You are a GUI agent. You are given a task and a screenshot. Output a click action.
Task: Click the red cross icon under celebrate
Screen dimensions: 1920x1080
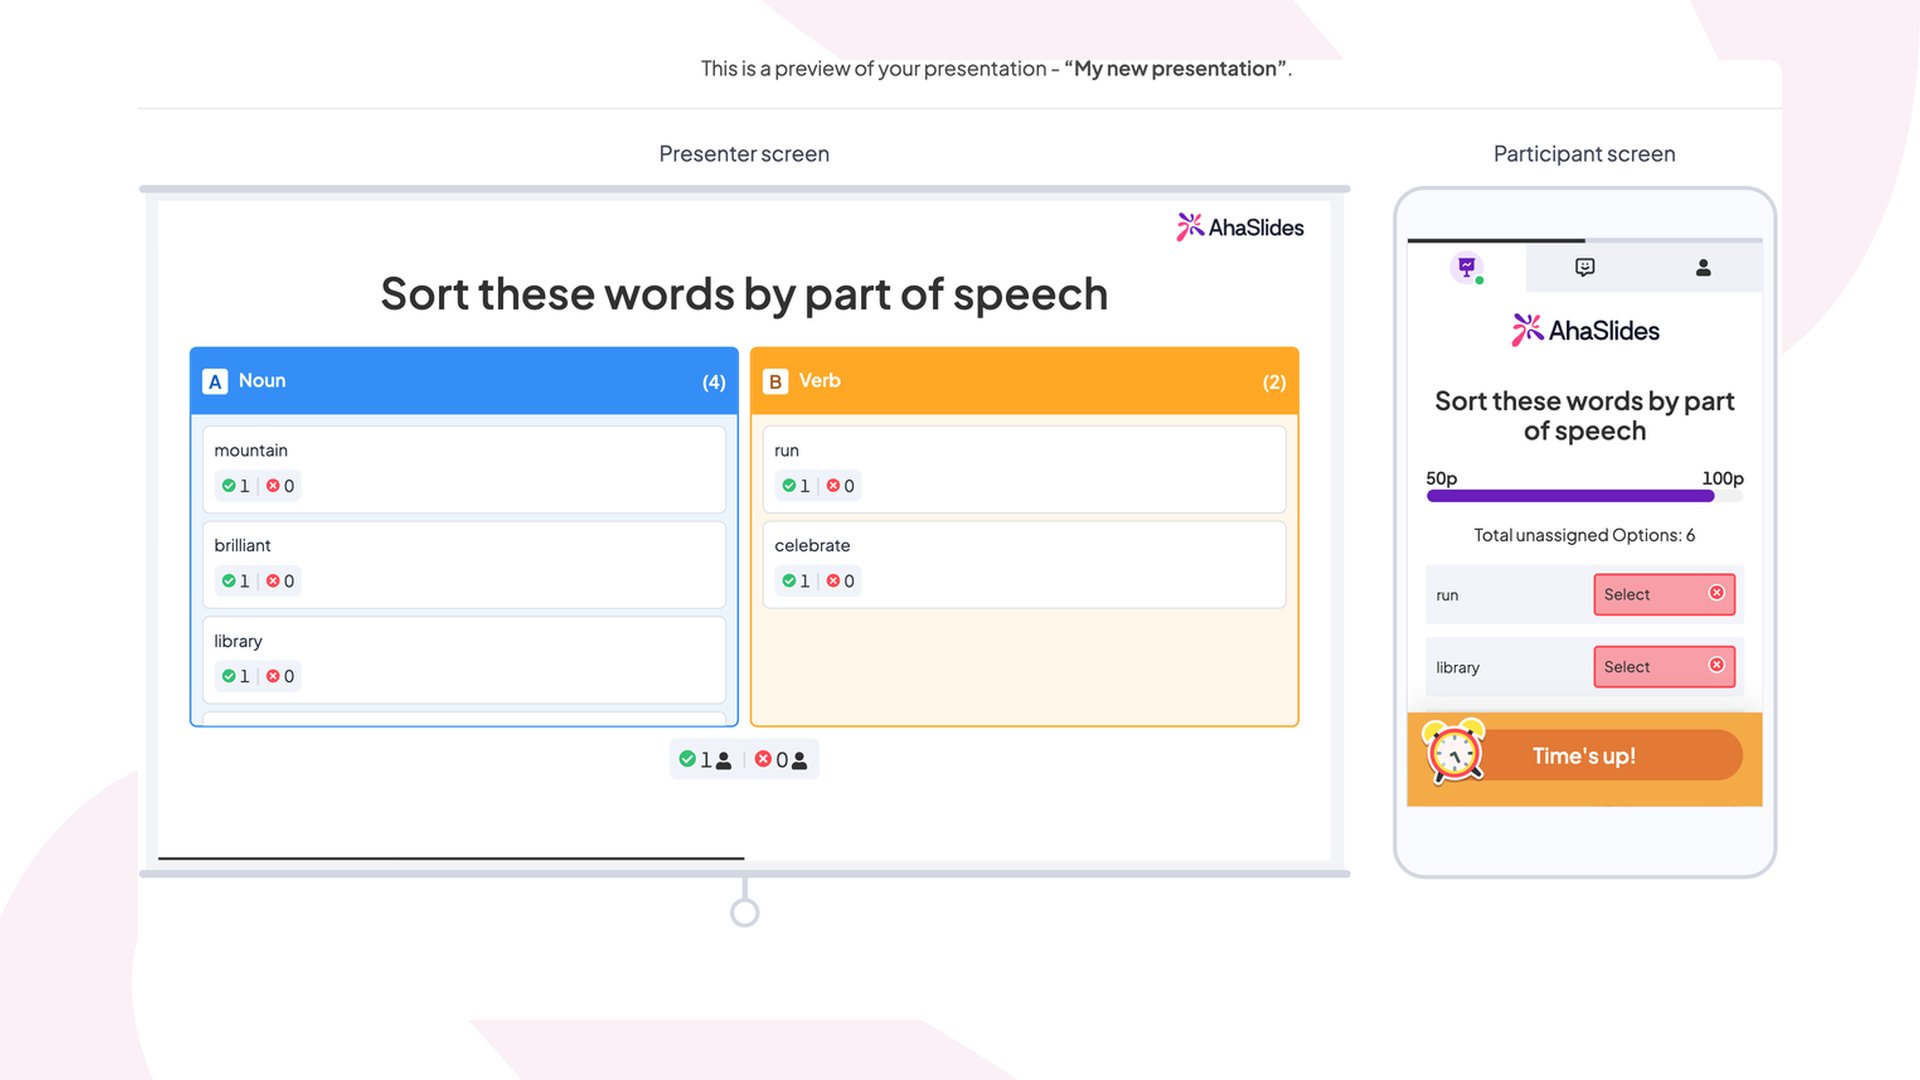tap(833, 581)
